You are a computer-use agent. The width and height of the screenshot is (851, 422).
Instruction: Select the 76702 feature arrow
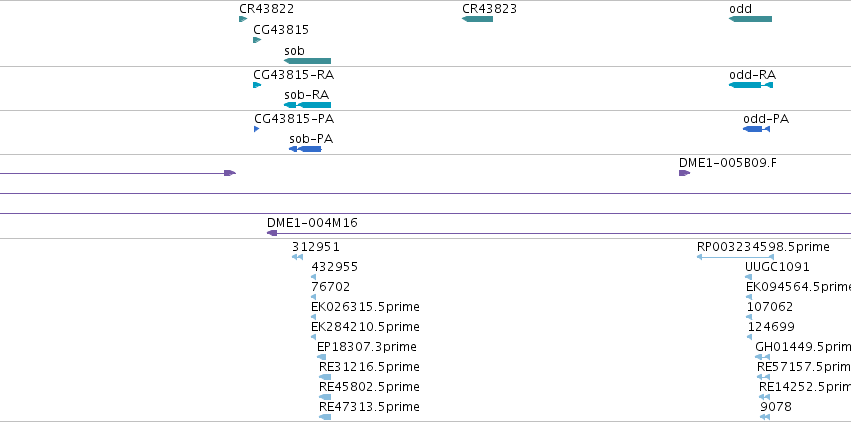pyautogui.click(x=314, y=297)
